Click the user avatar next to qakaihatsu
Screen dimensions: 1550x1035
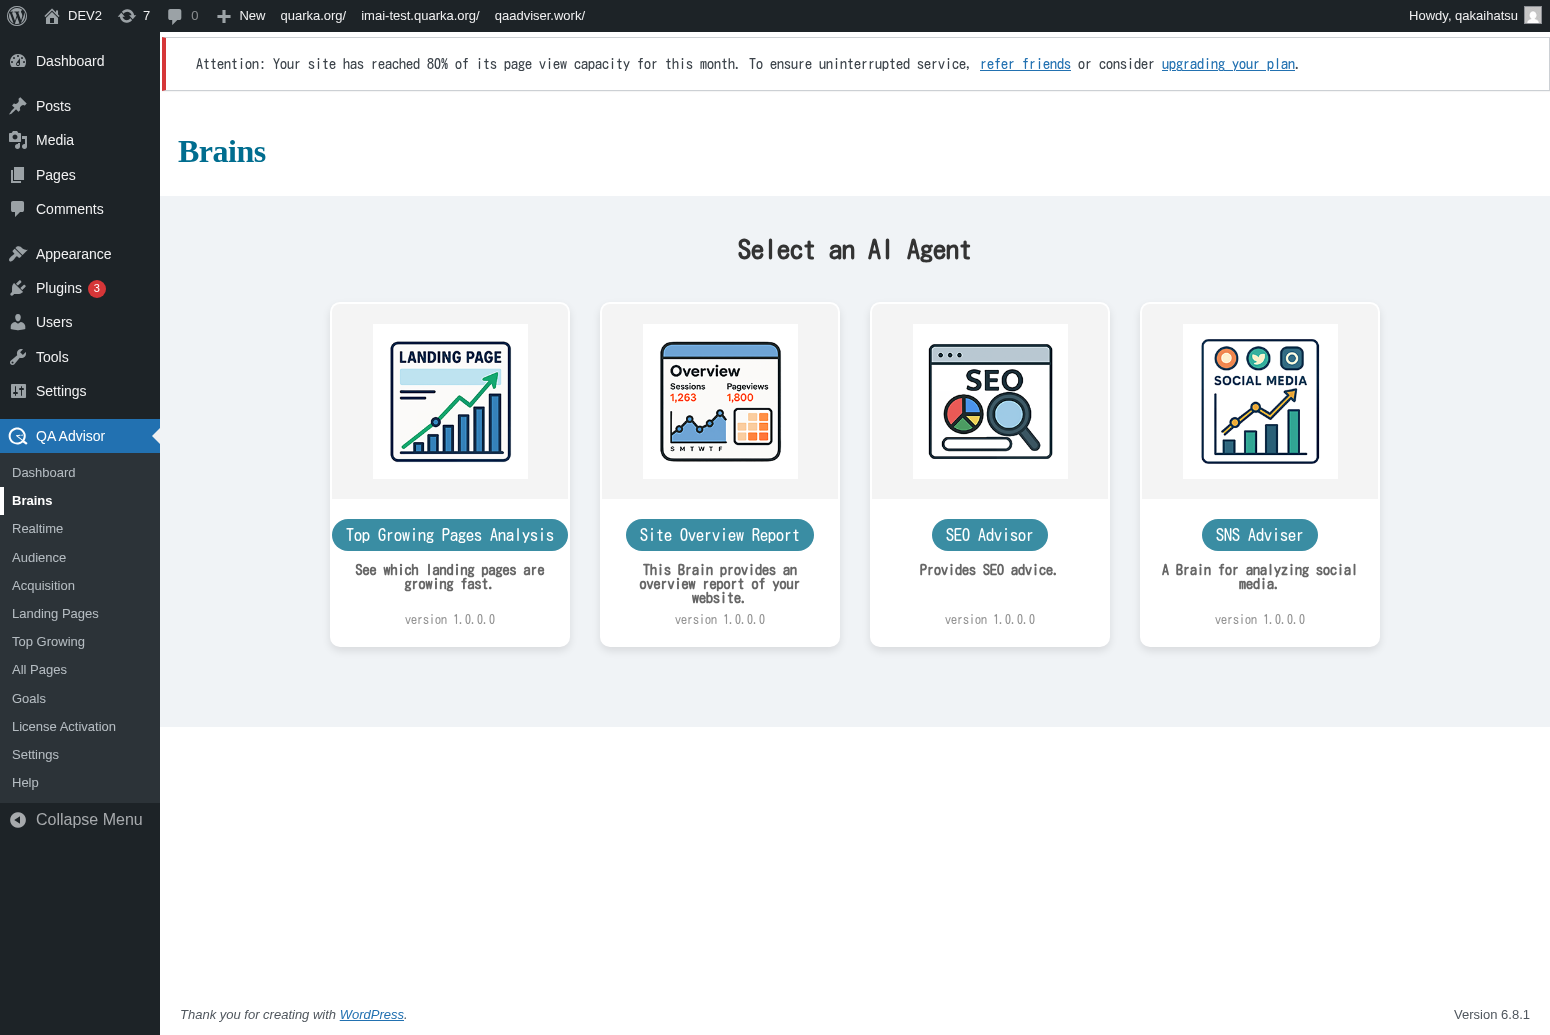pyautogui.click(x=1532, y=16)
